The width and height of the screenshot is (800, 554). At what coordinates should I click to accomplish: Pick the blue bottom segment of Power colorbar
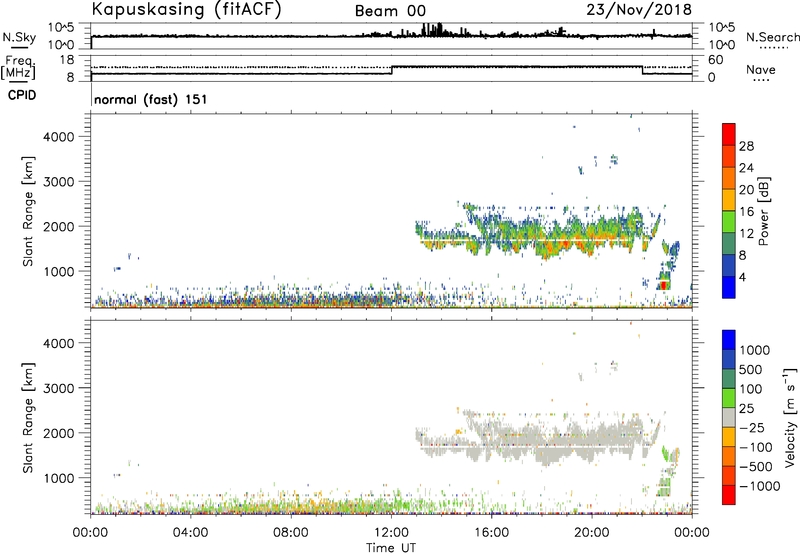(729, 287)
